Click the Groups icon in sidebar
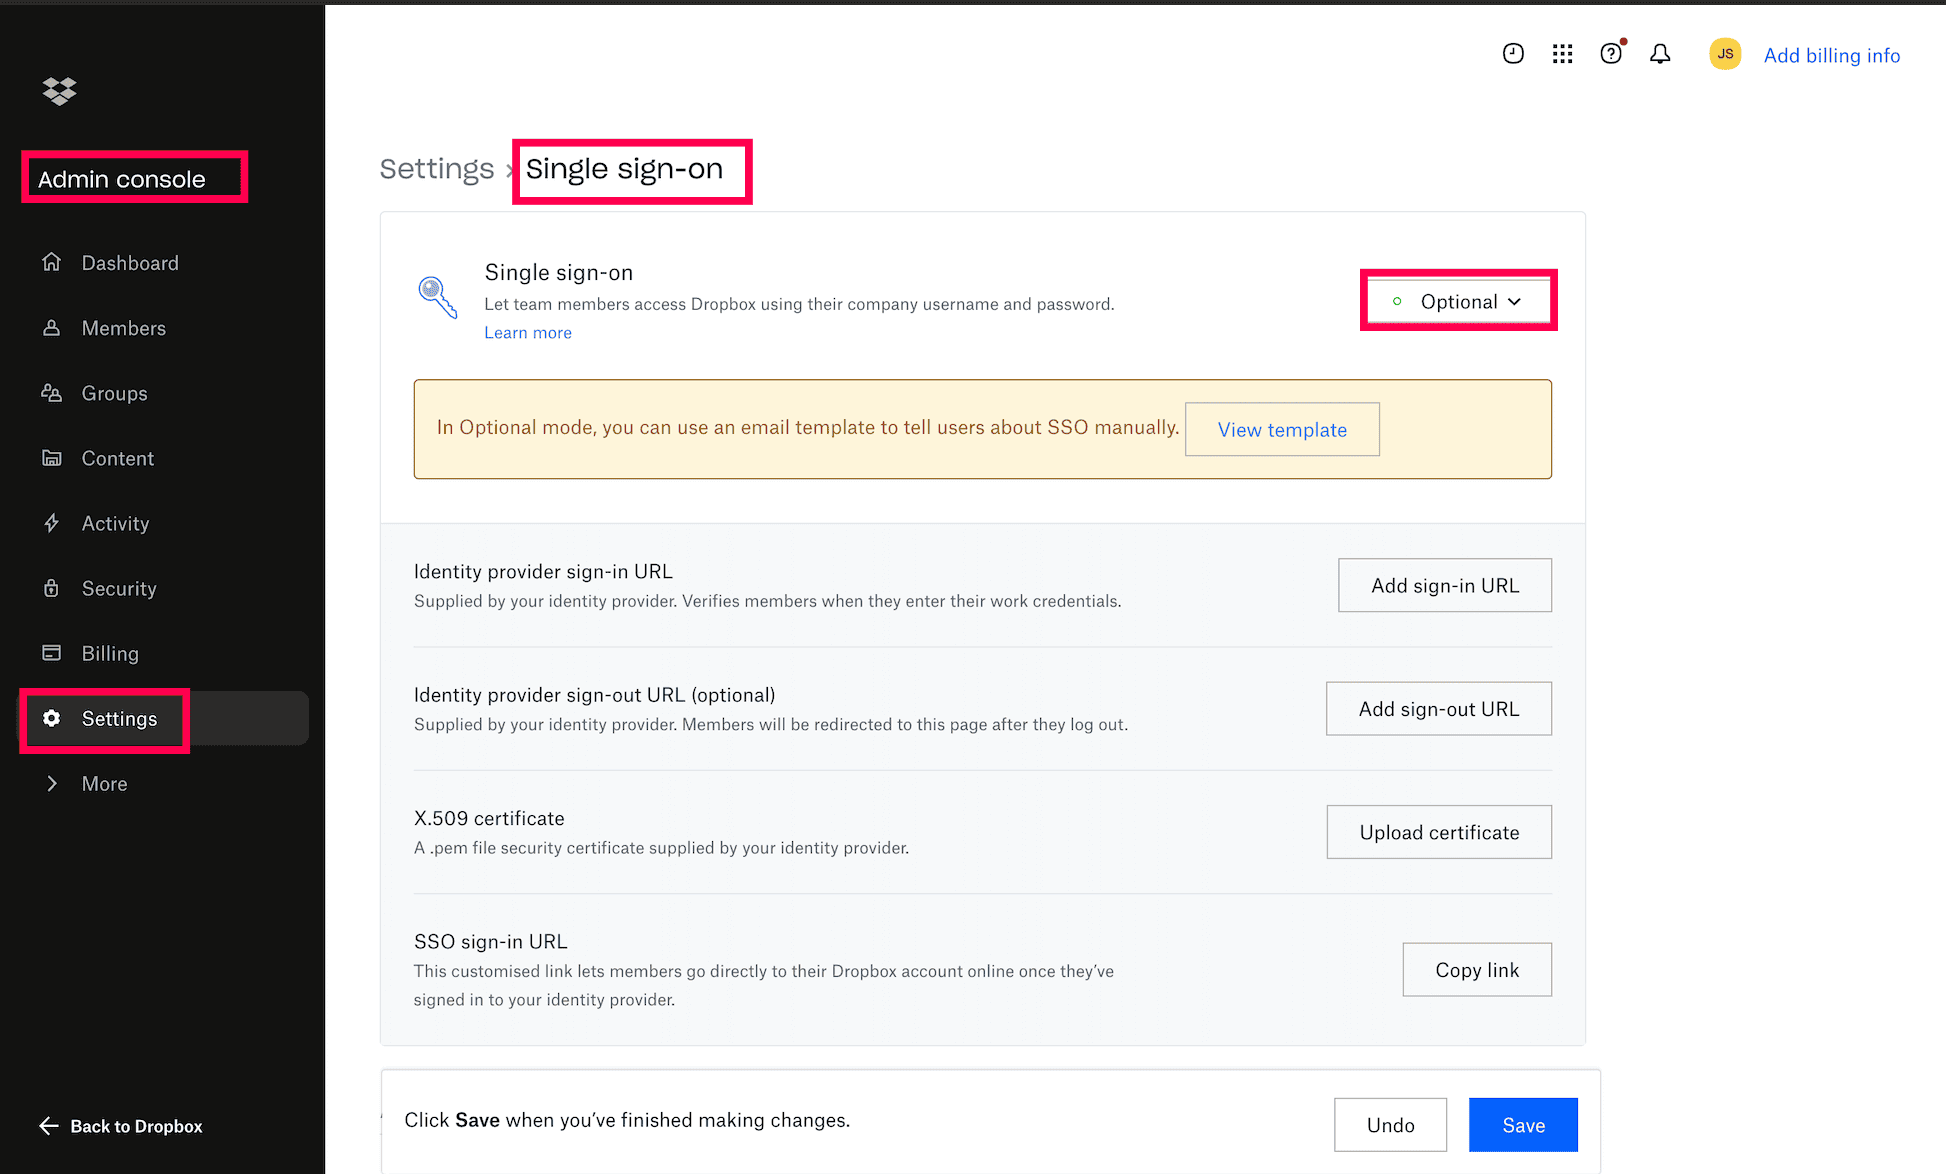1946x1174 pixels. (52, 392)
